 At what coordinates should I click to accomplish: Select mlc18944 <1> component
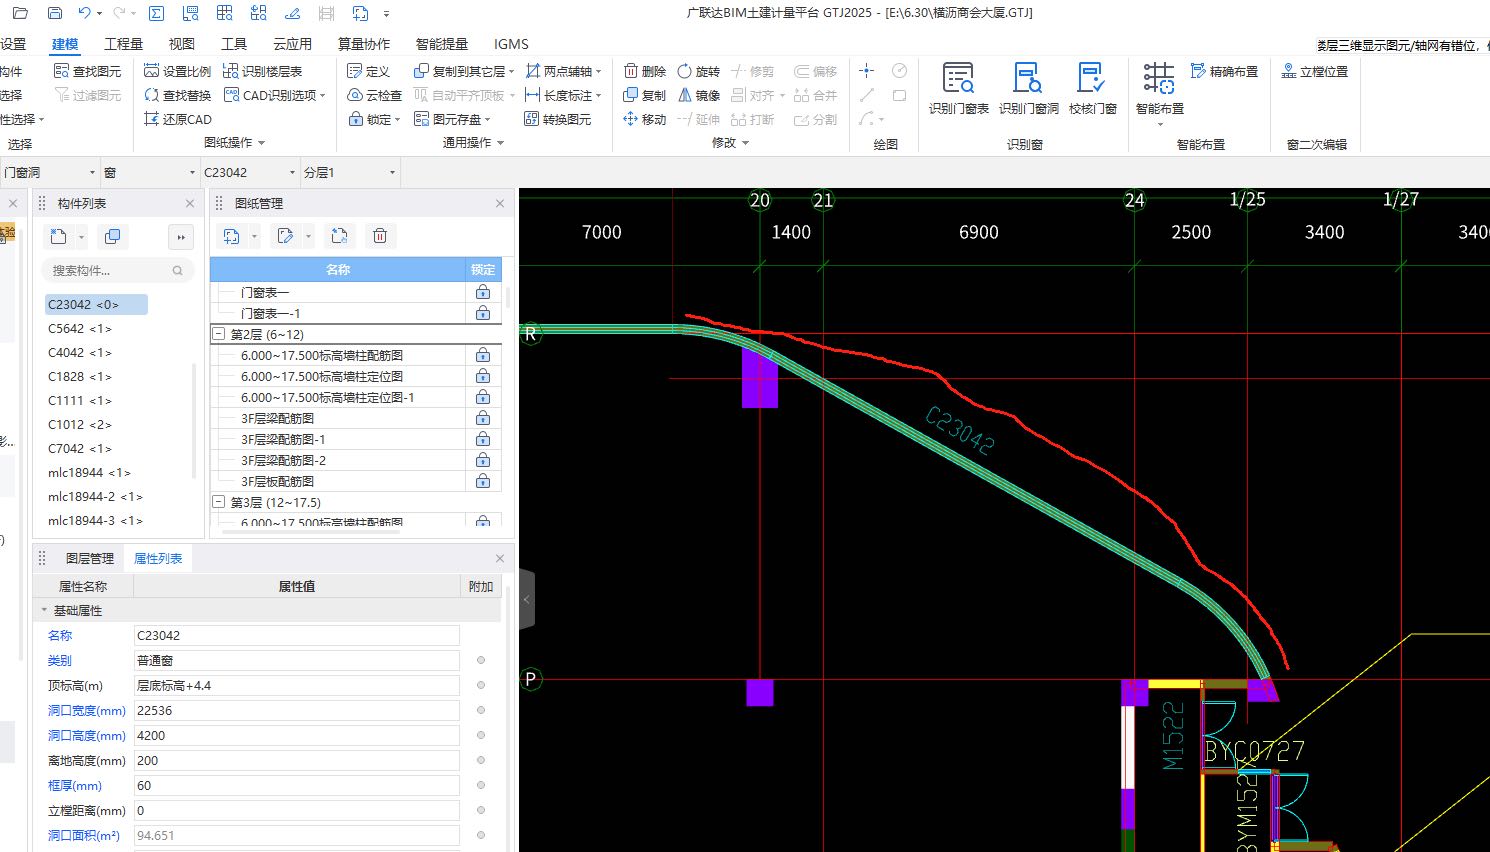[x=89, y=472]
